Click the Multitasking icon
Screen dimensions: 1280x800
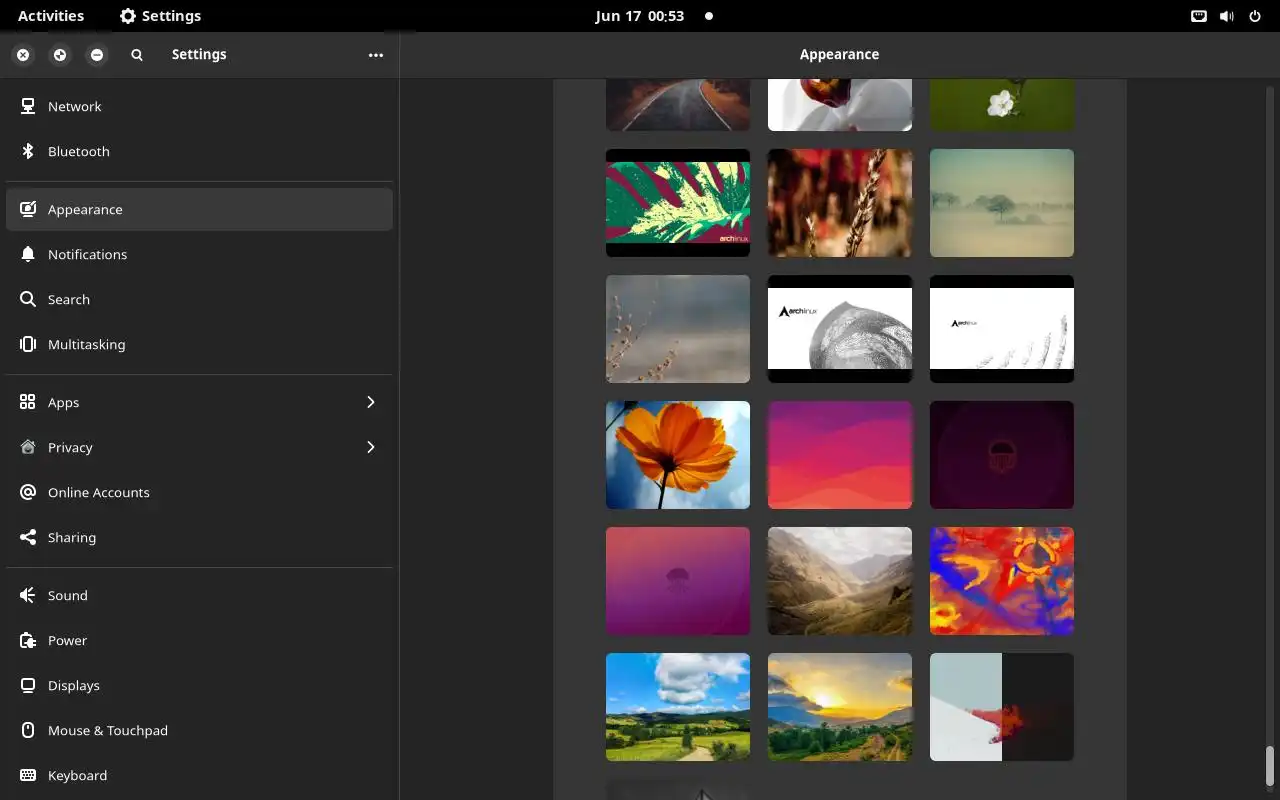pos(28,344)
